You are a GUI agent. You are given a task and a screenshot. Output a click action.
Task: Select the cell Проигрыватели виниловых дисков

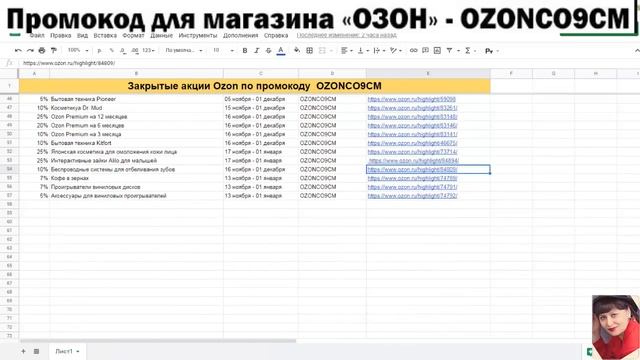[136, 187]
